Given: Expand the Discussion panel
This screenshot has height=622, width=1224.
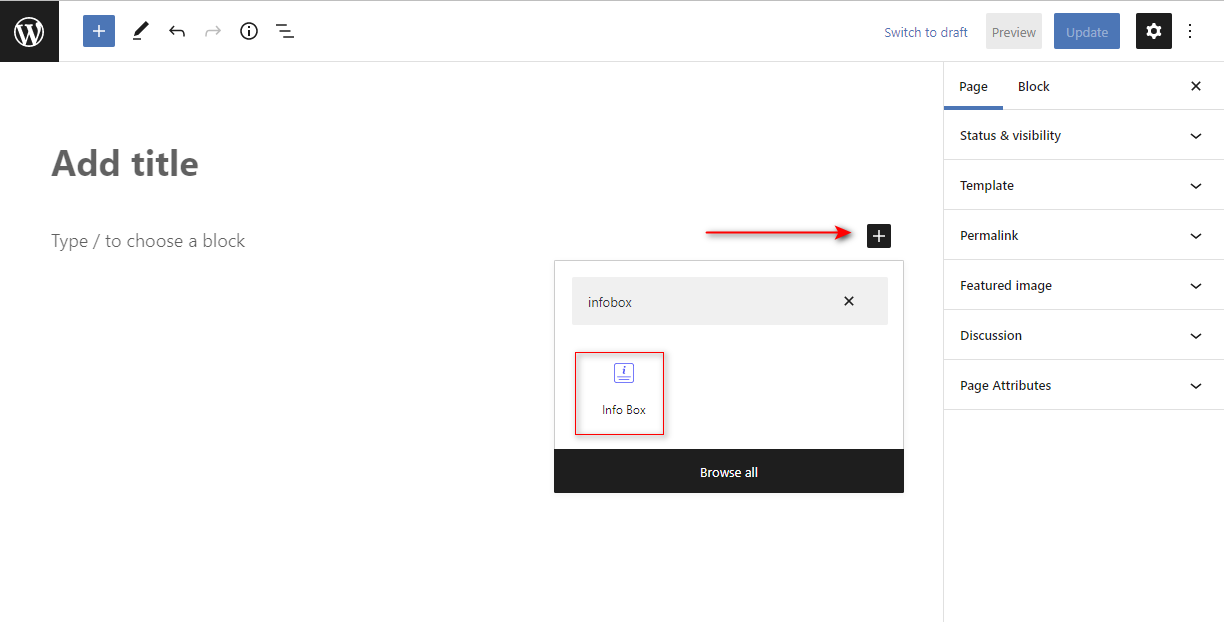Looking at the screenshot, I should pos(1084,335).
